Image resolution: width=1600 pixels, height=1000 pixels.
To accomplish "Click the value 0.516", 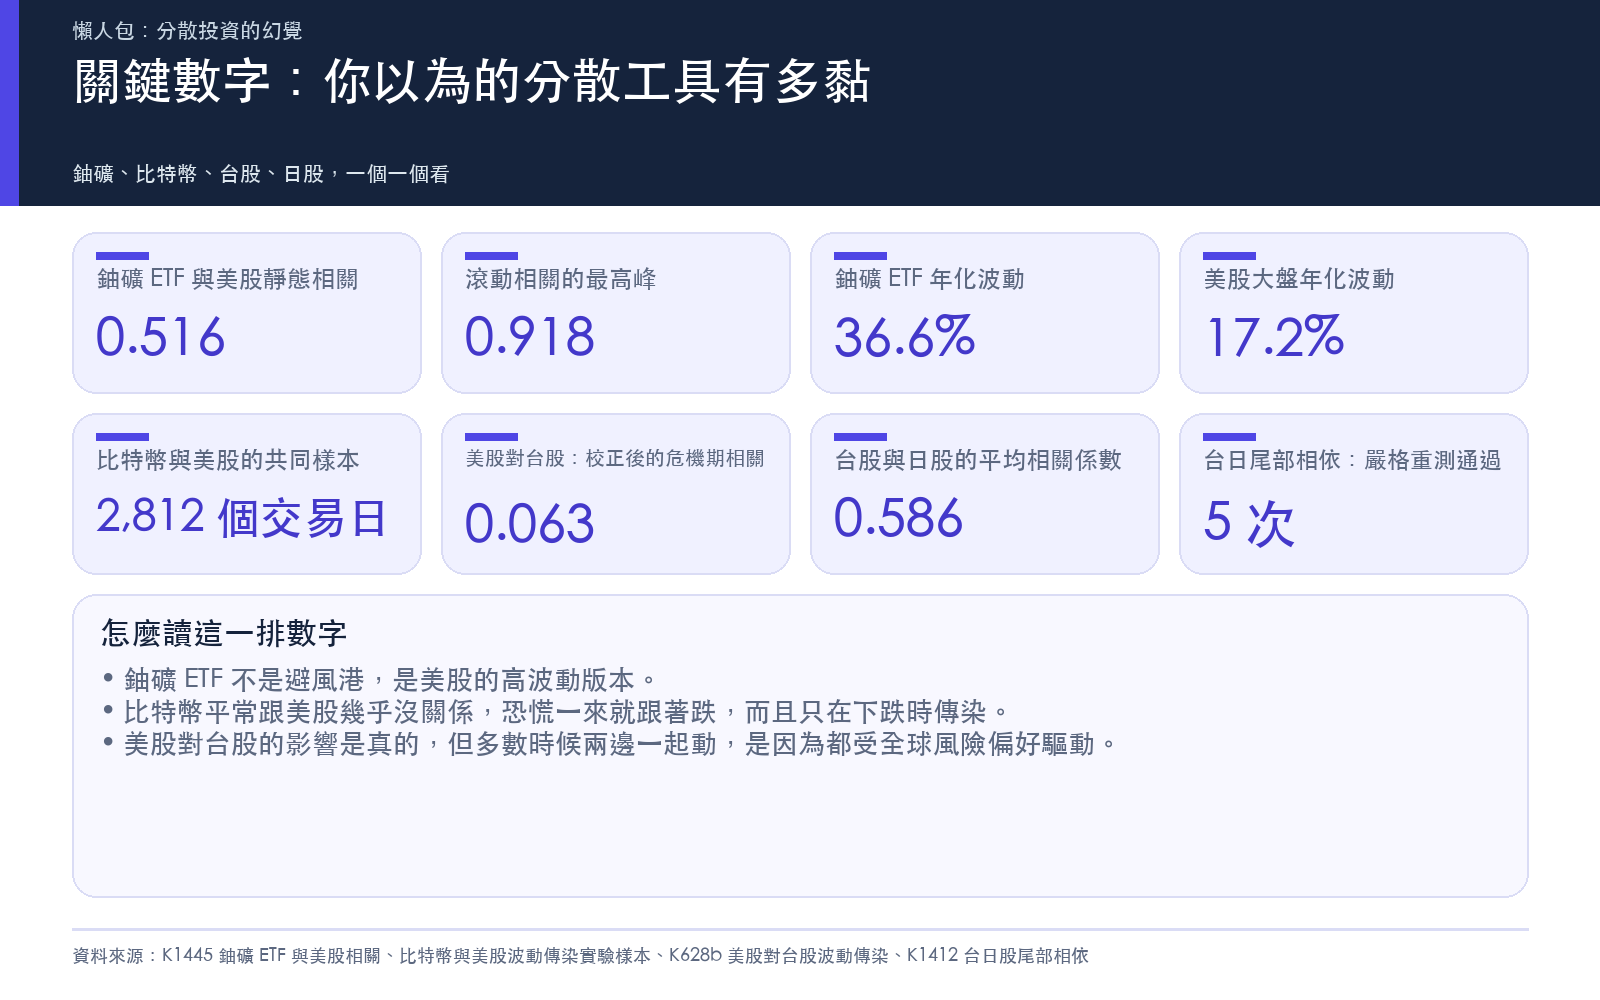I will [x=160, y=337].
